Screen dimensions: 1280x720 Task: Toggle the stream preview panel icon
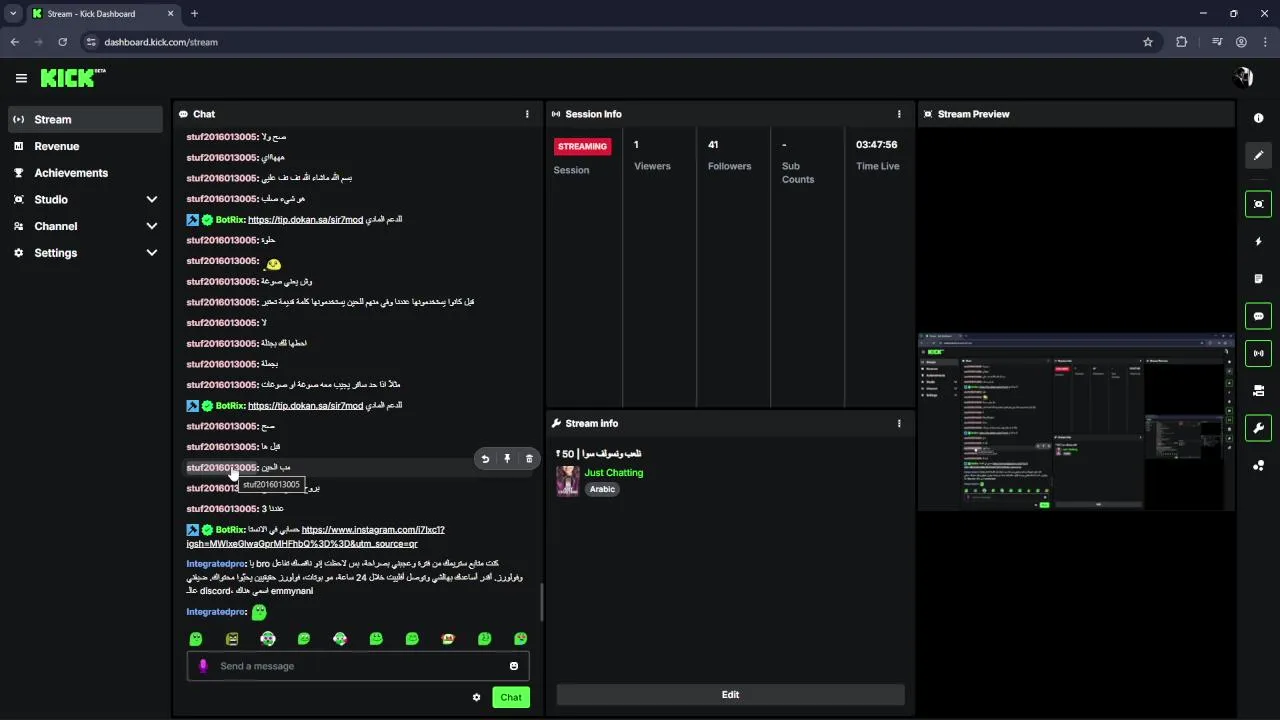click(1258, 204)
